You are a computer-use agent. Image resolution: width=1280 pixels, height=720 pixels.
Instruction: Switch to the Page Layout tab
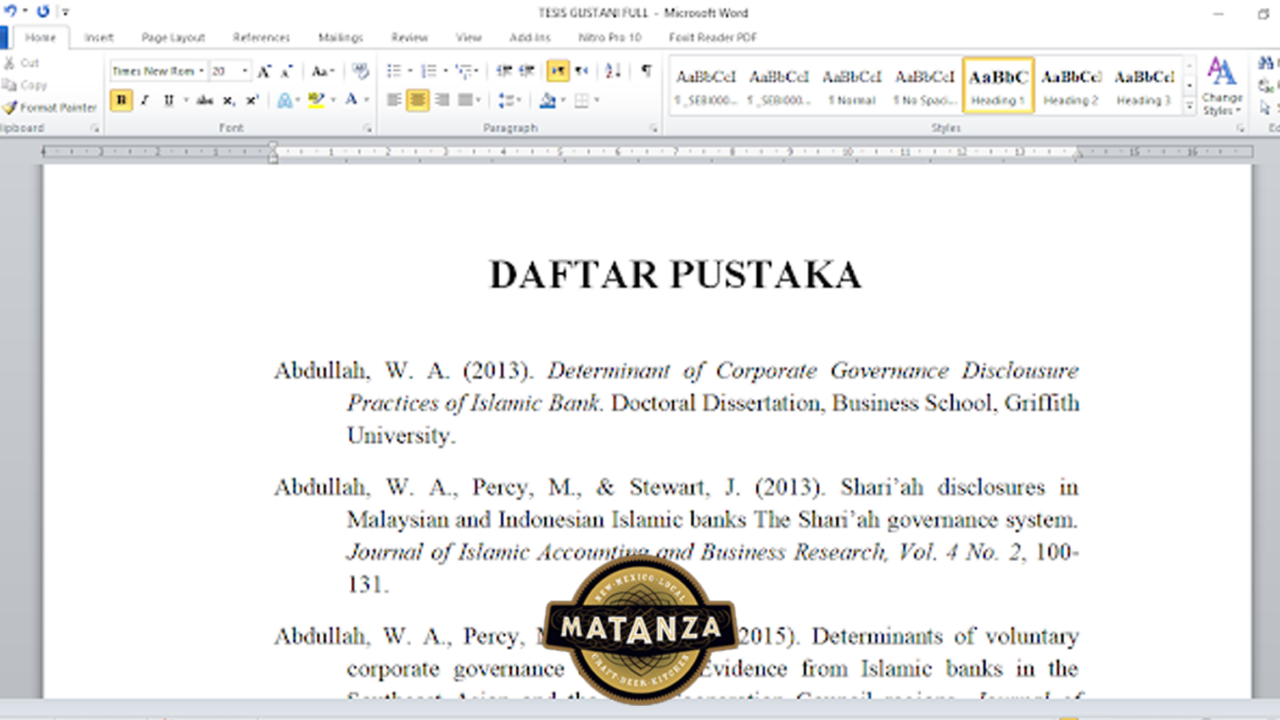tap(173, 38)
